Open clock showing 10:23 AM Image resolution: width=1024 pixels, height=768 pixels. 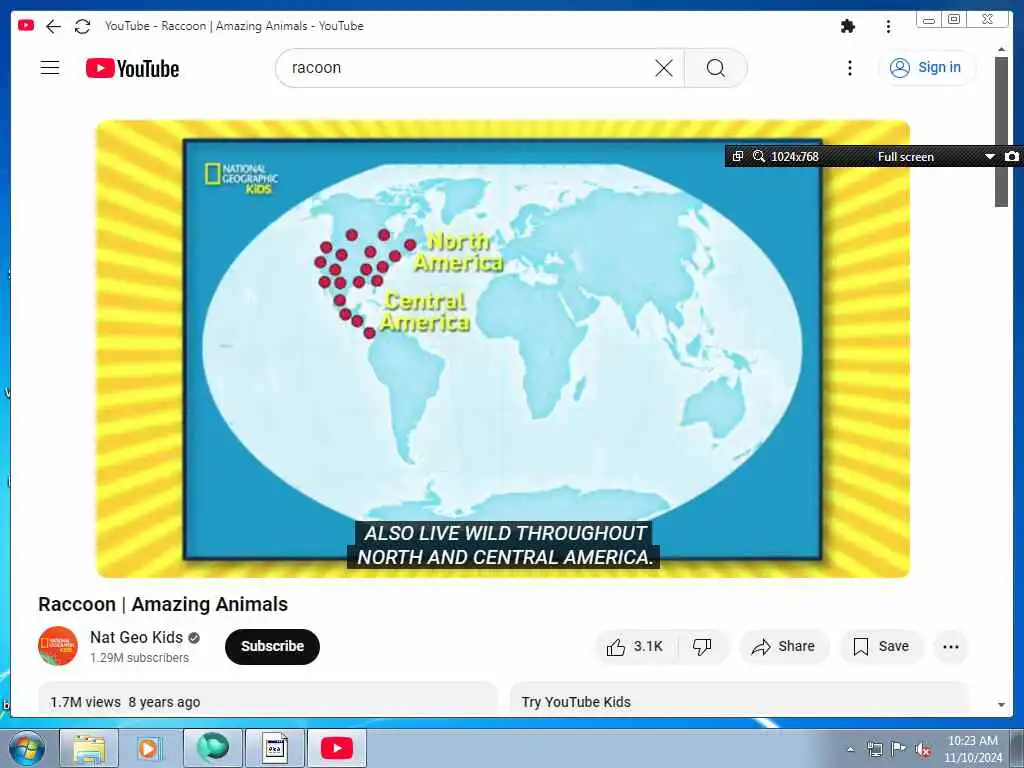click(972, 749)
